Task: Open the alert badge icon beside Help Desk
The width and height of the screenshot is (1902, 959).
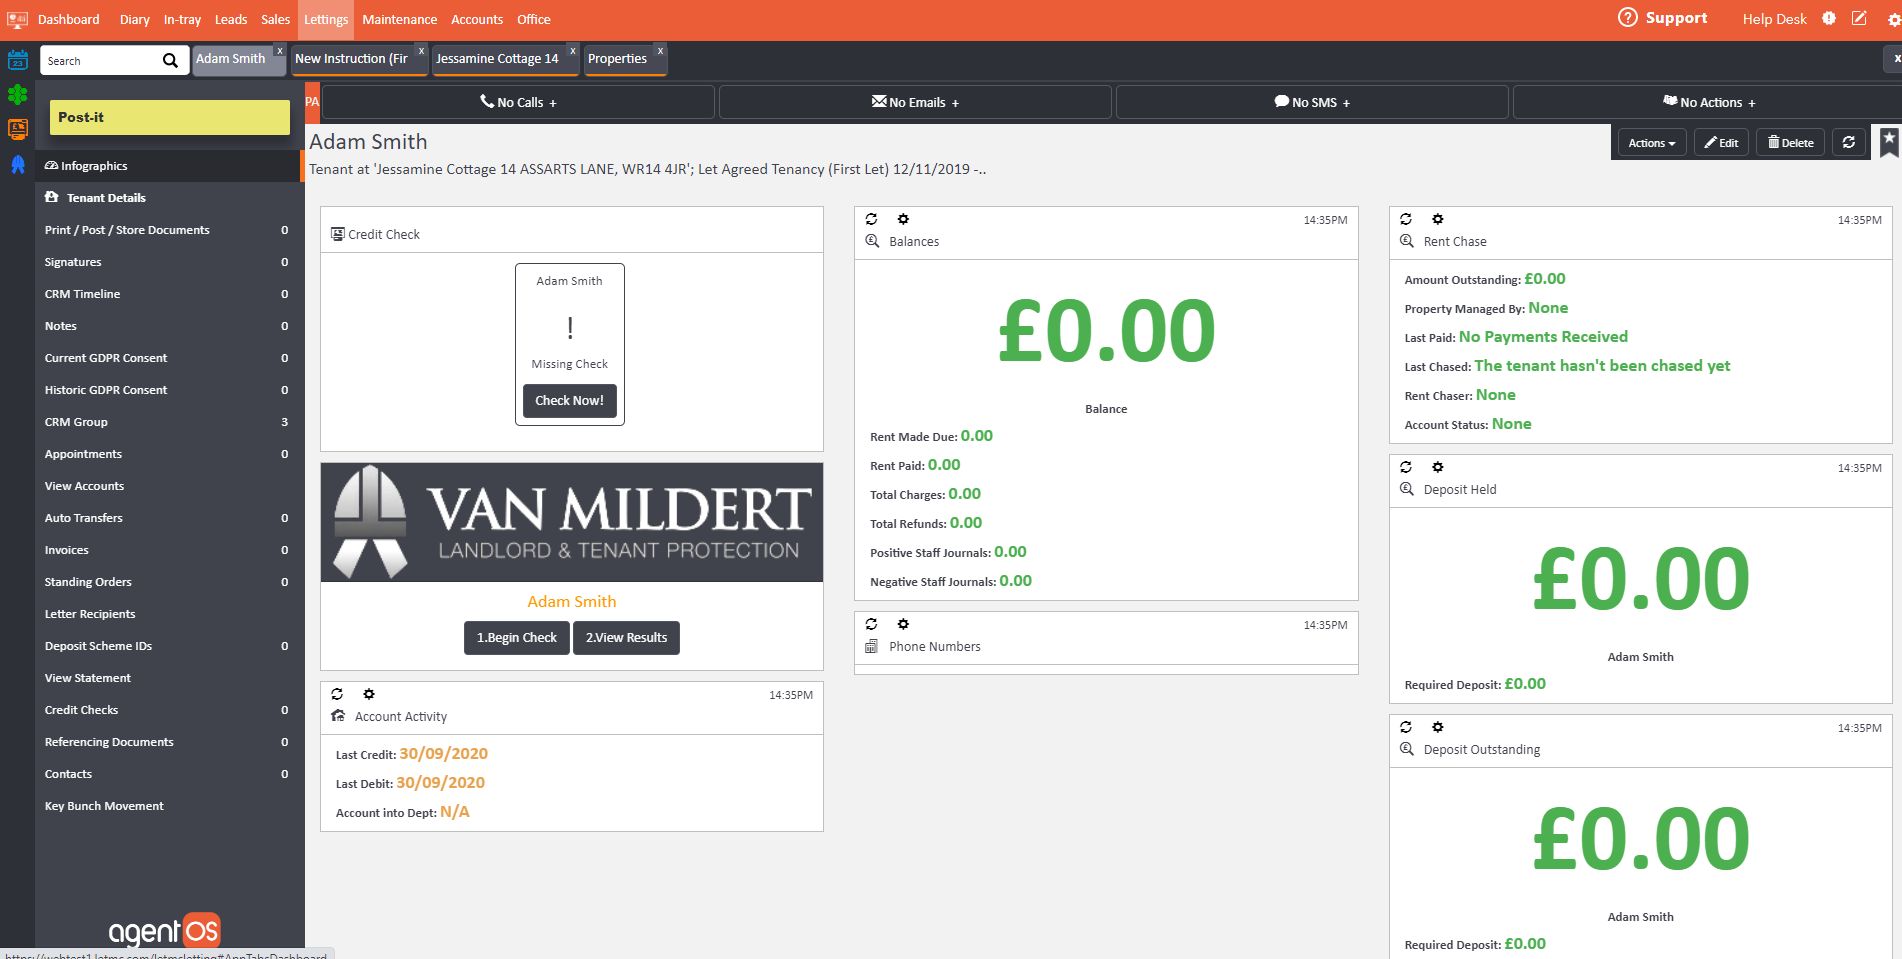Action: pos(1829,19)
